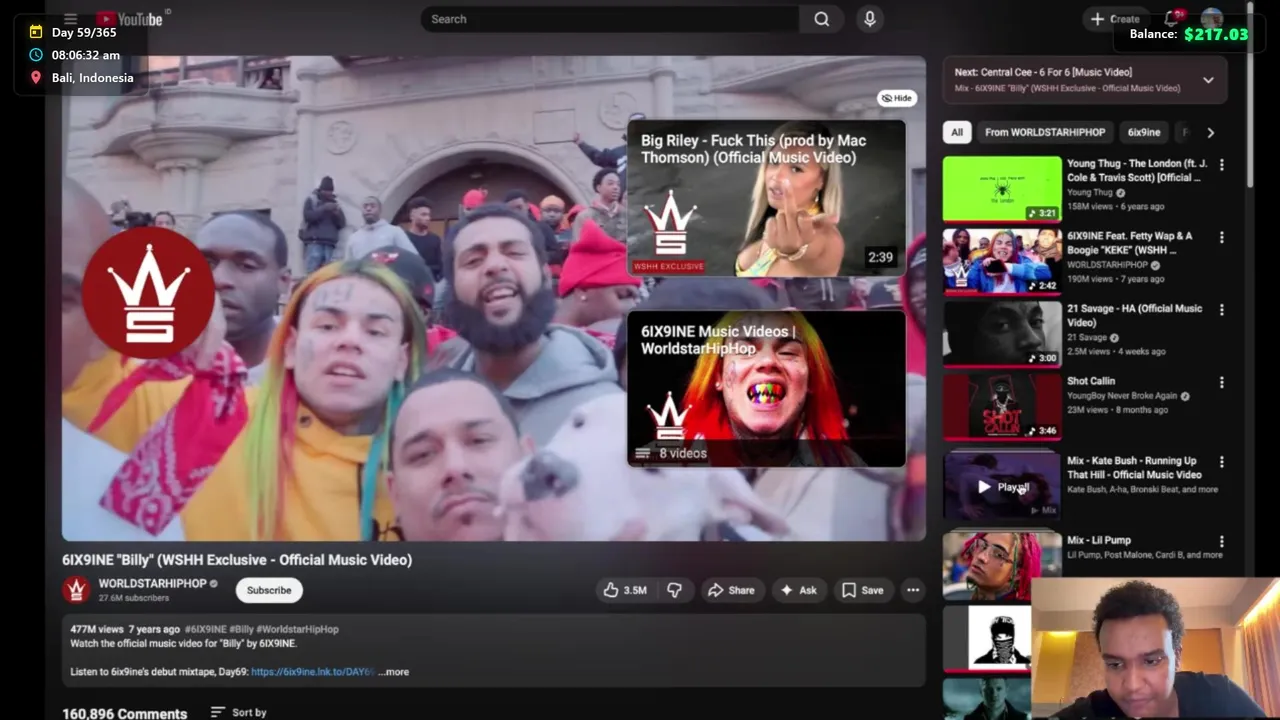Screen dimensions: 1280x720
Task: Open the Shot Callin video thumbnail
Action: pos(1002,406)
